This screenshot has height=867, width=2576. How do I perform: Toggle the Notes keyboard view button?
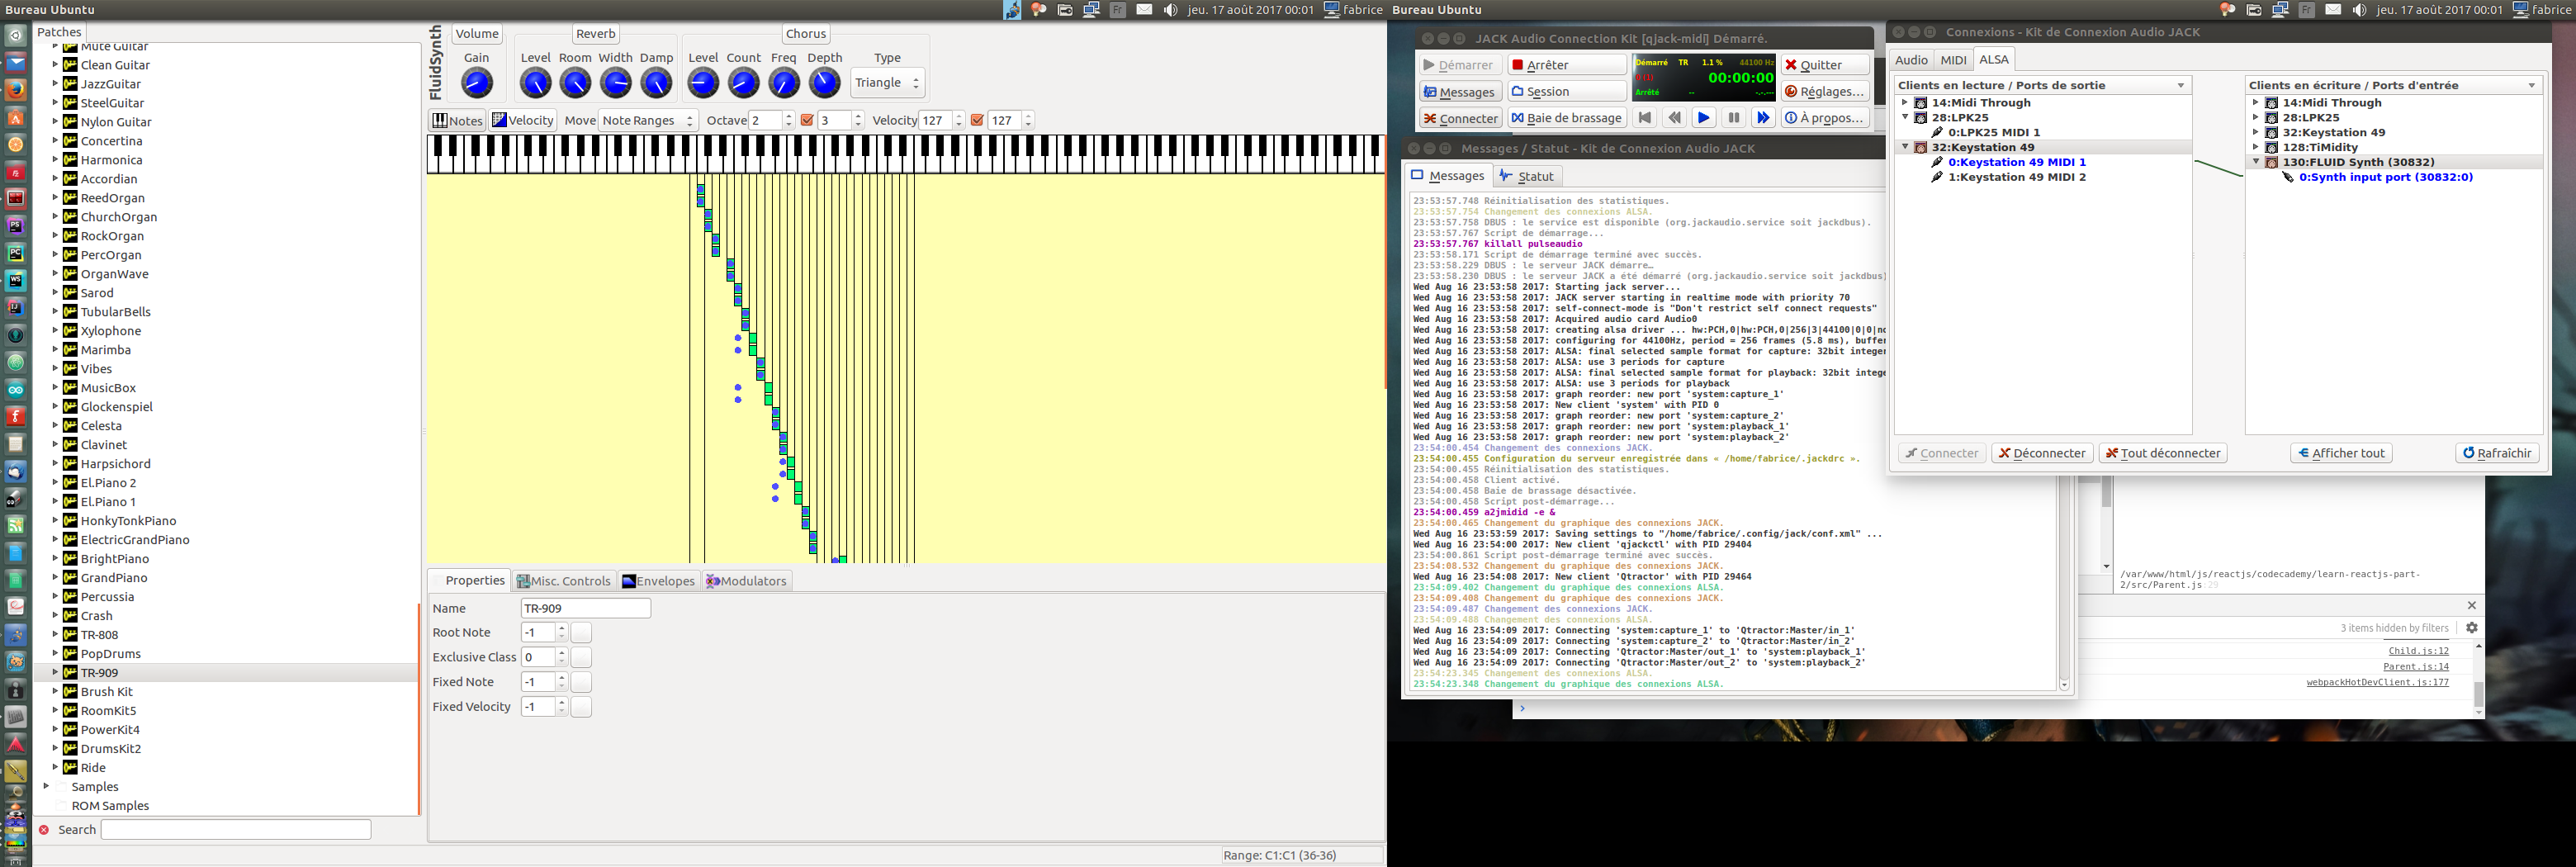coord(457,120)
